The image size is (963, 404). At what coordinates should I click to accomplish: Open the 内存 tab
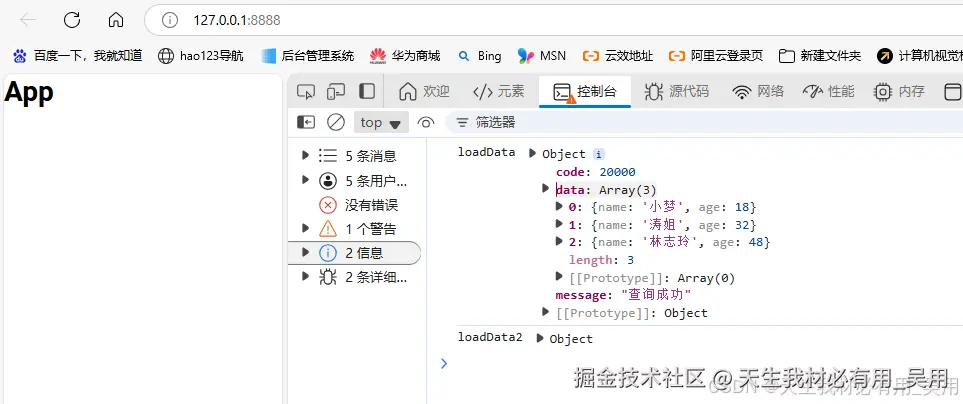(899, 91)
